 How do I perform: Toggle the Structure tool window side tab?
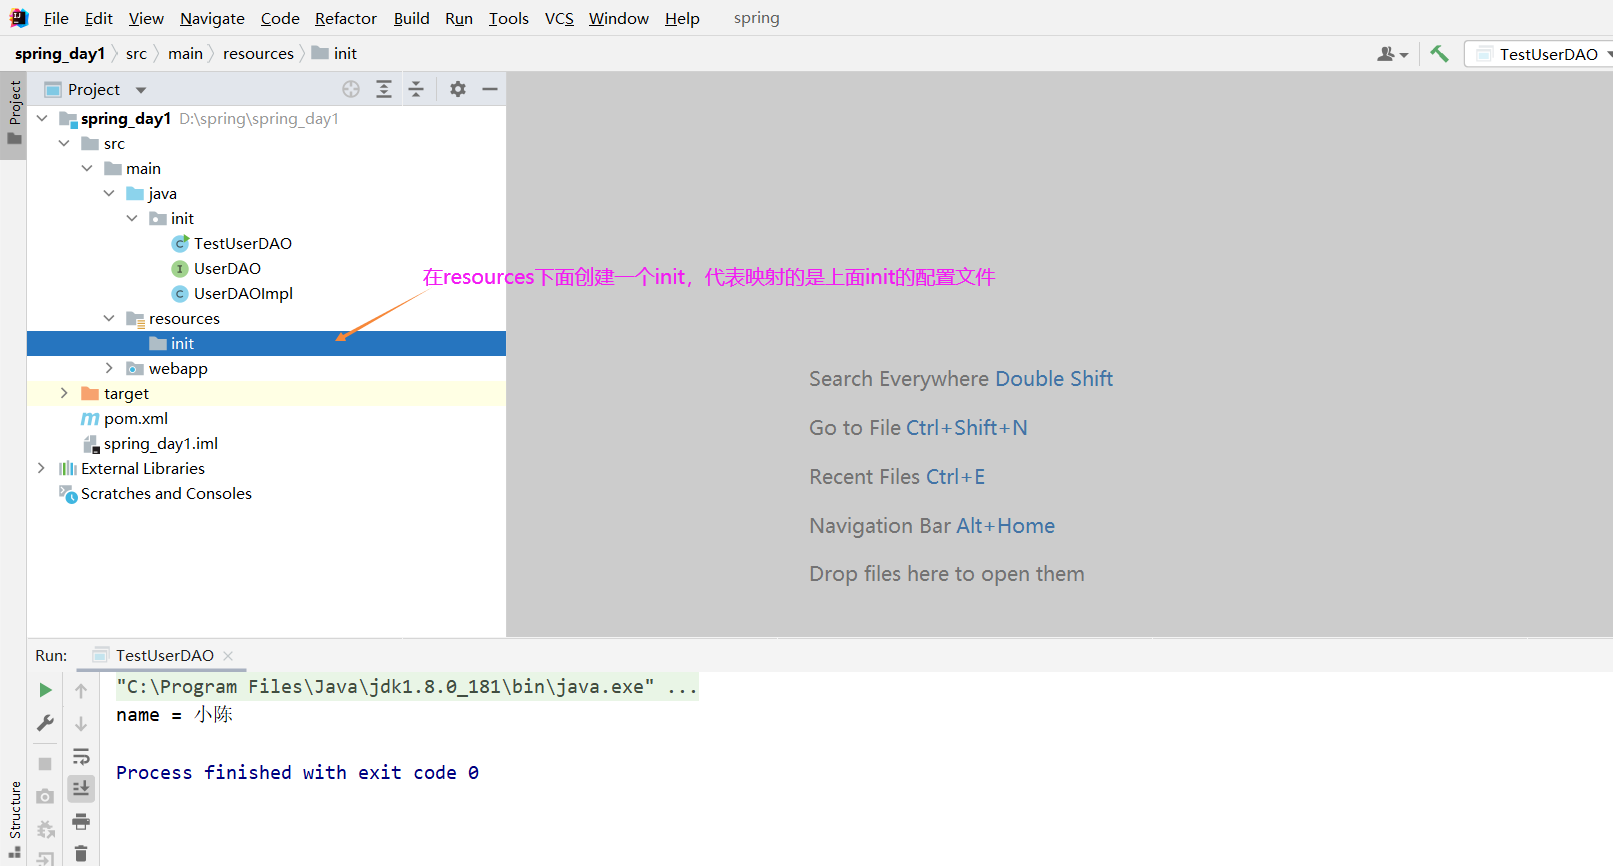tap(14, 818)
